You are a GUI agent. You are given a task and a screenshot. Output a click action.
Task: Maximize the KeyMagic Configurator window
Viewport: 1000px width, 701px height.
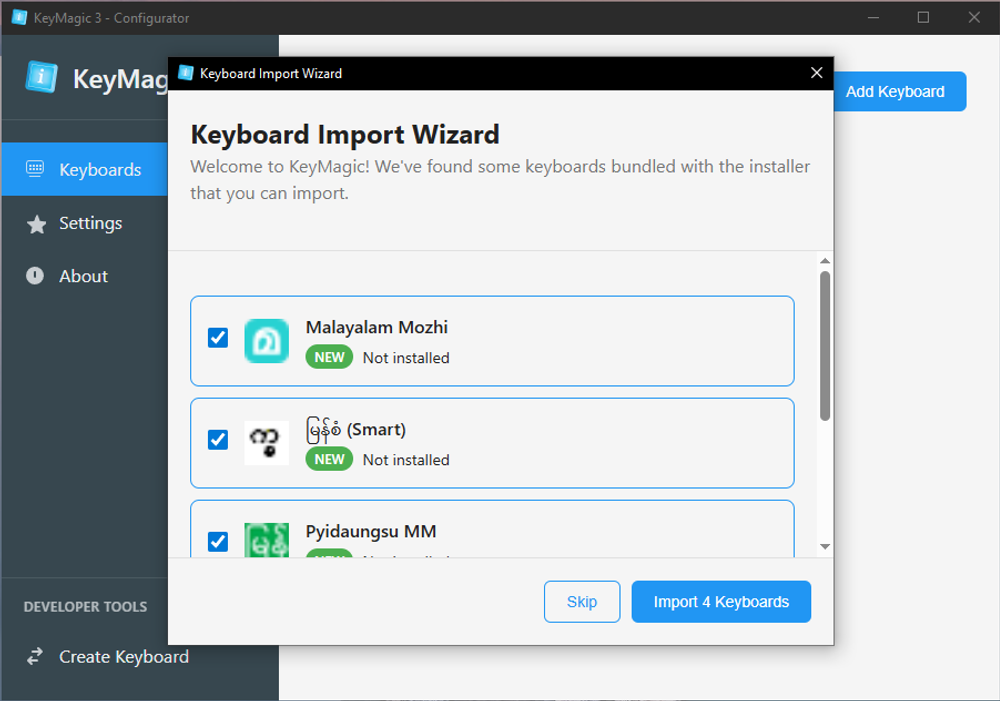(x=923, y=17)
